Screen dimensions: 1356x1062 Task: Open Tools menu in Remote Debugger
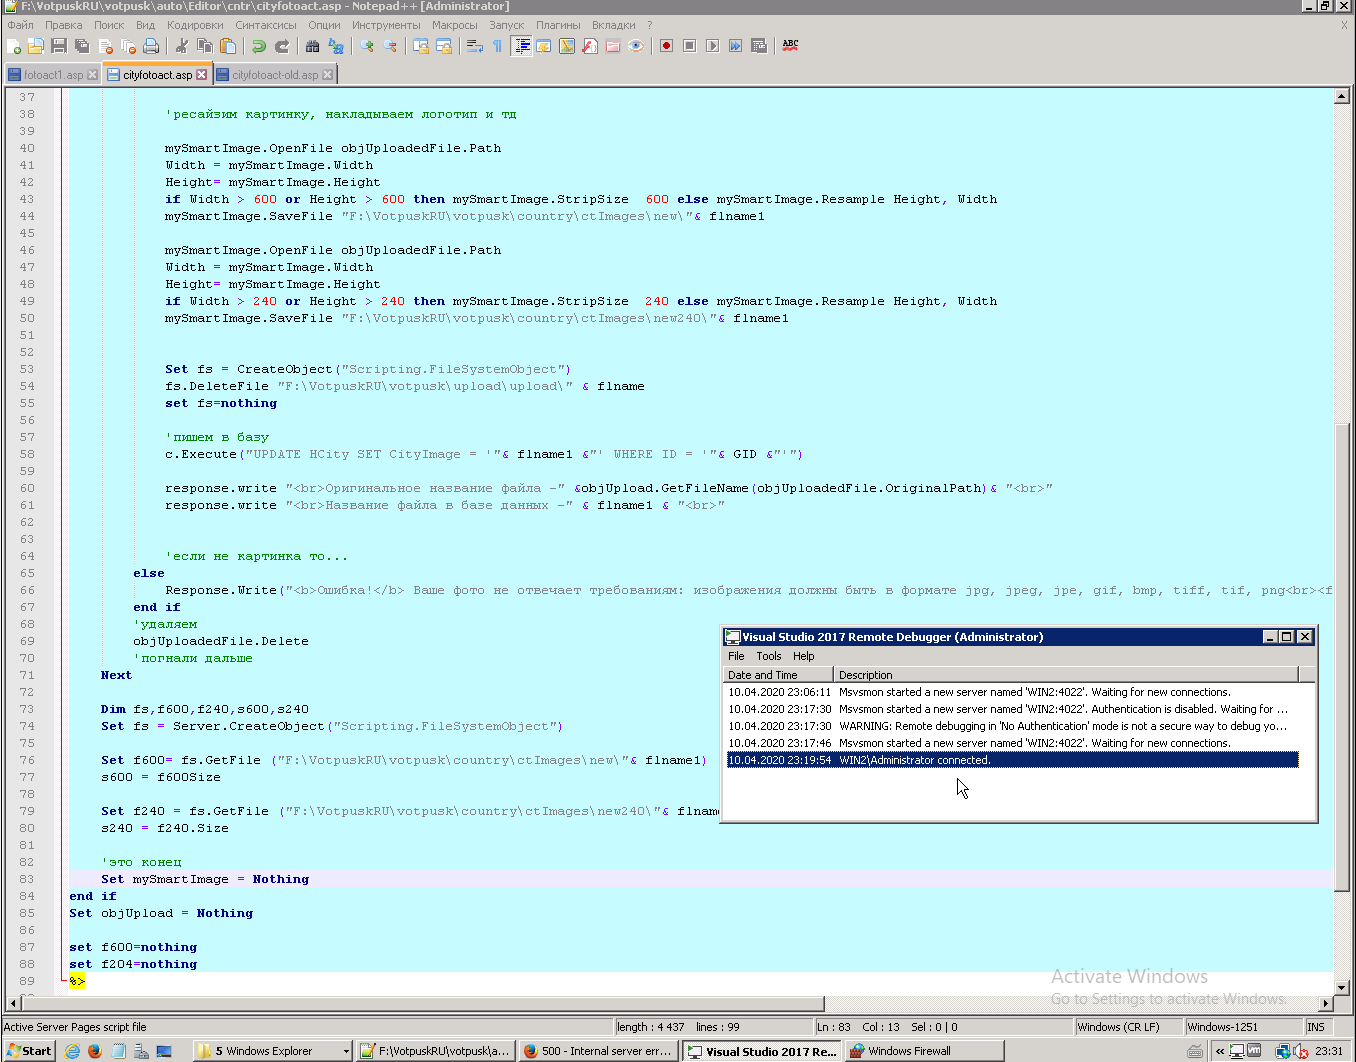point(768,656)
